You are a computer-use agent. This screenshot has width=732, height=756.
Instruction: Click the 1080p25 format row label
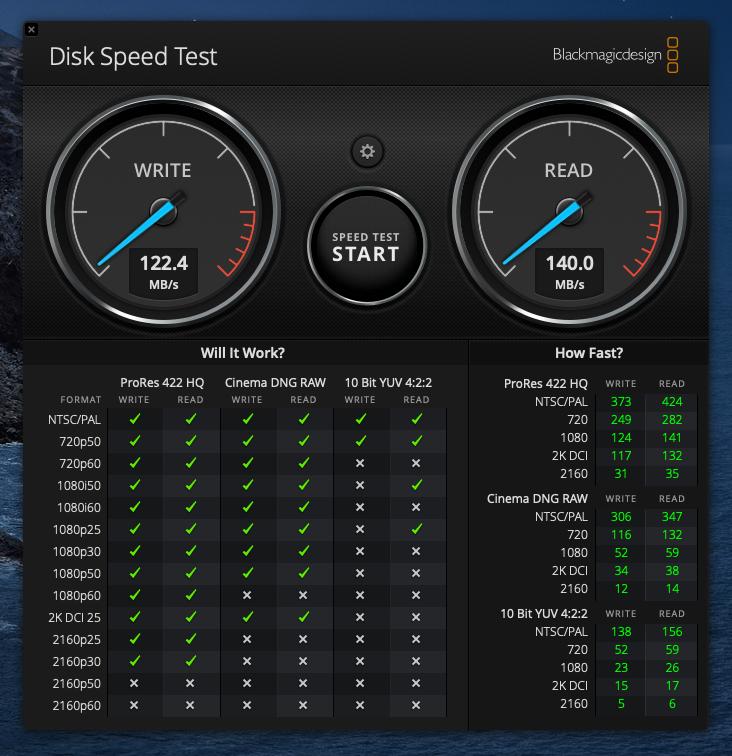[x=77, y=530]
